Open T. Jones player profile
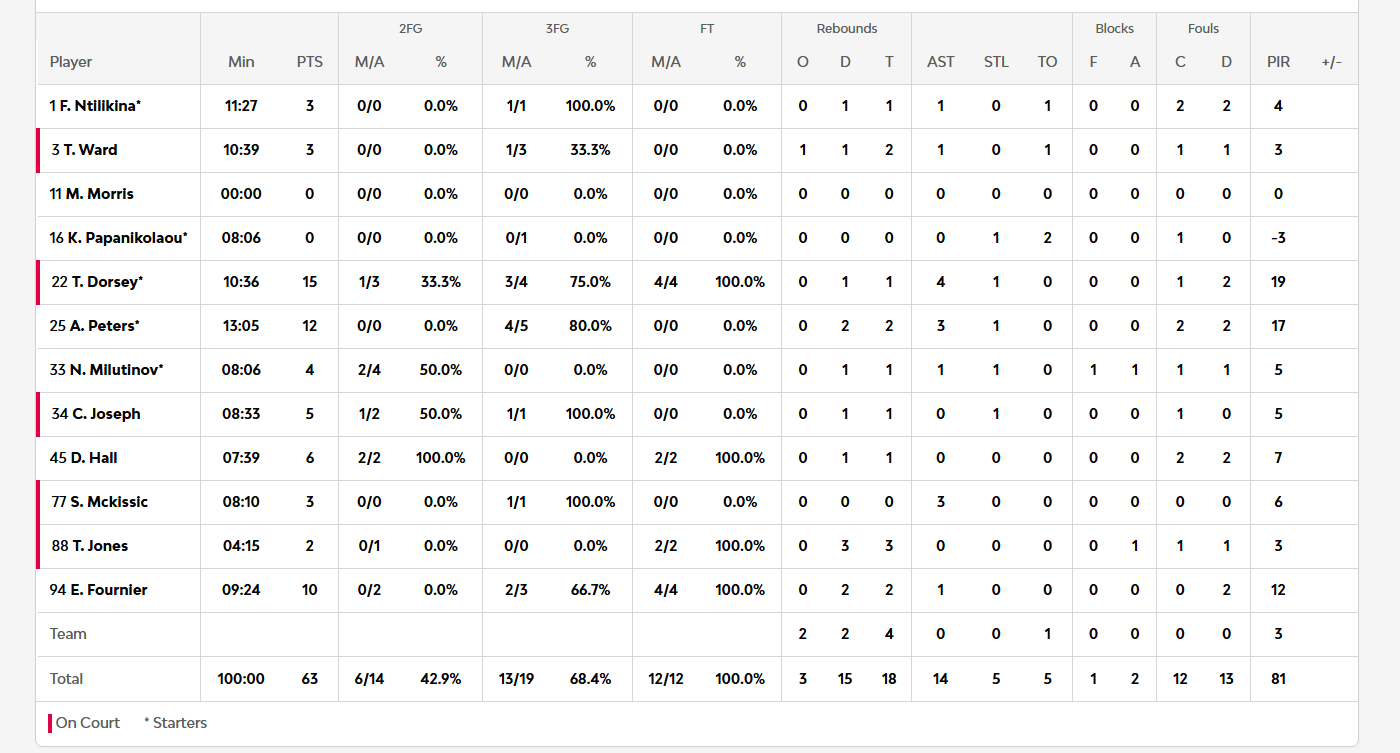This screenshot has width=1400, height=753. (99, 546)
